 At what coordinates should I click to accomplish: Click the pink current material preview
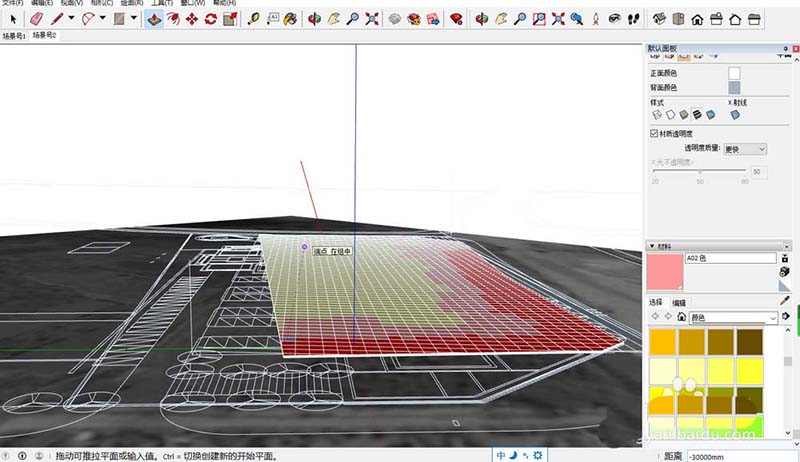[x=665, y=272]
